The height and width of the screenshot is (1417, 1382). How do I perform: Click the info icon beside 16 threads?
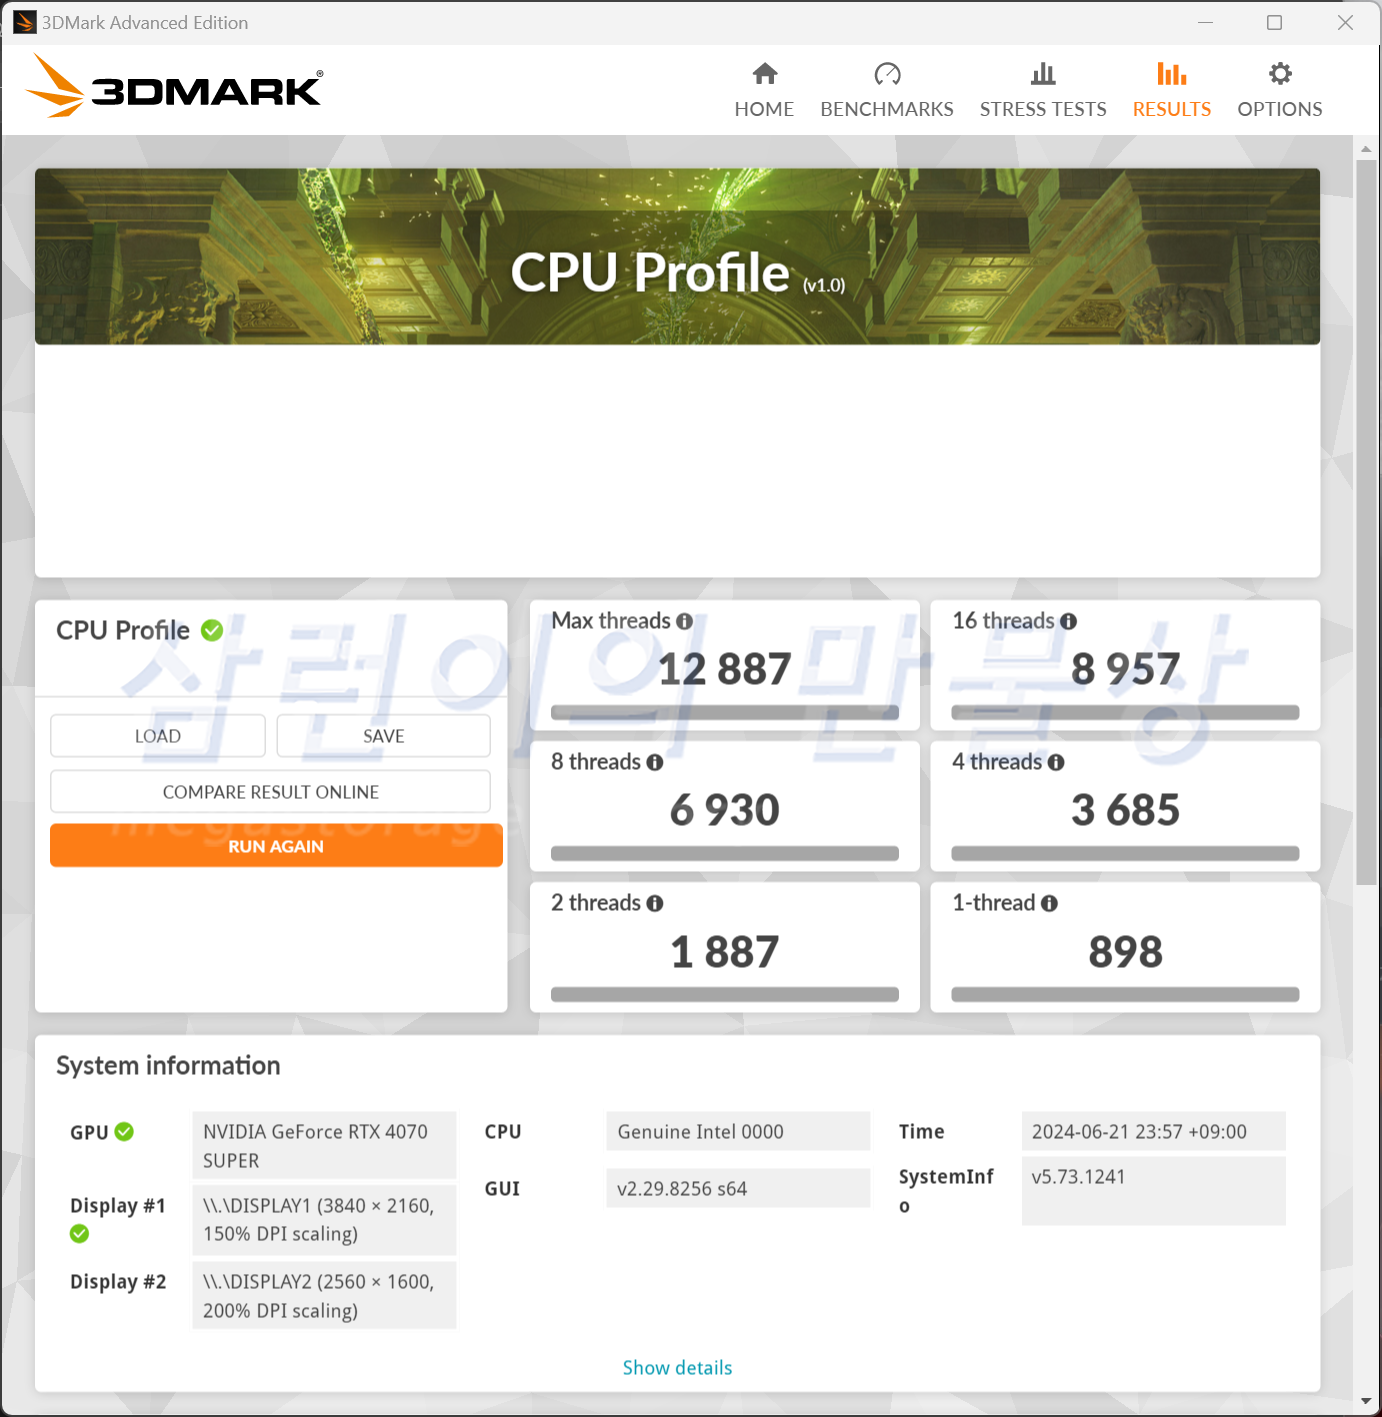click(x=1068, y=621)
